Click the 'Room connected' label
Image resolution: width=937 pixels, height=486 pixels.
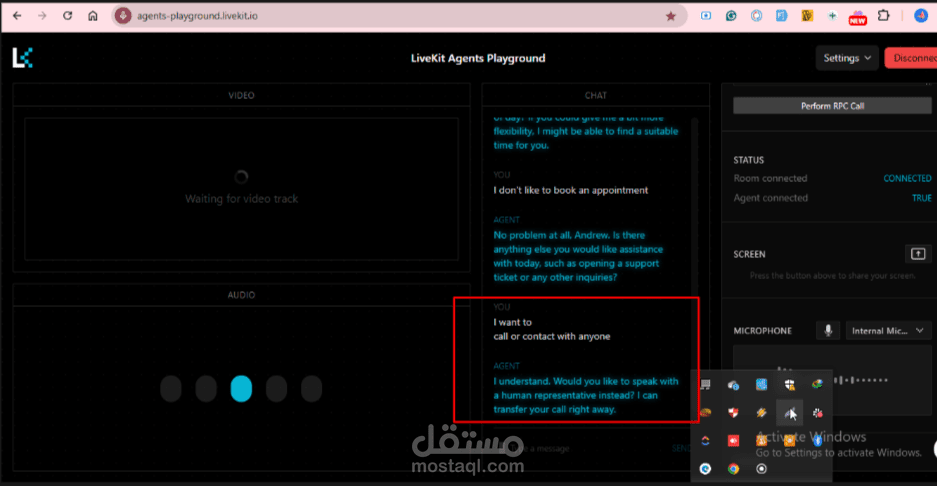[770, 178]
